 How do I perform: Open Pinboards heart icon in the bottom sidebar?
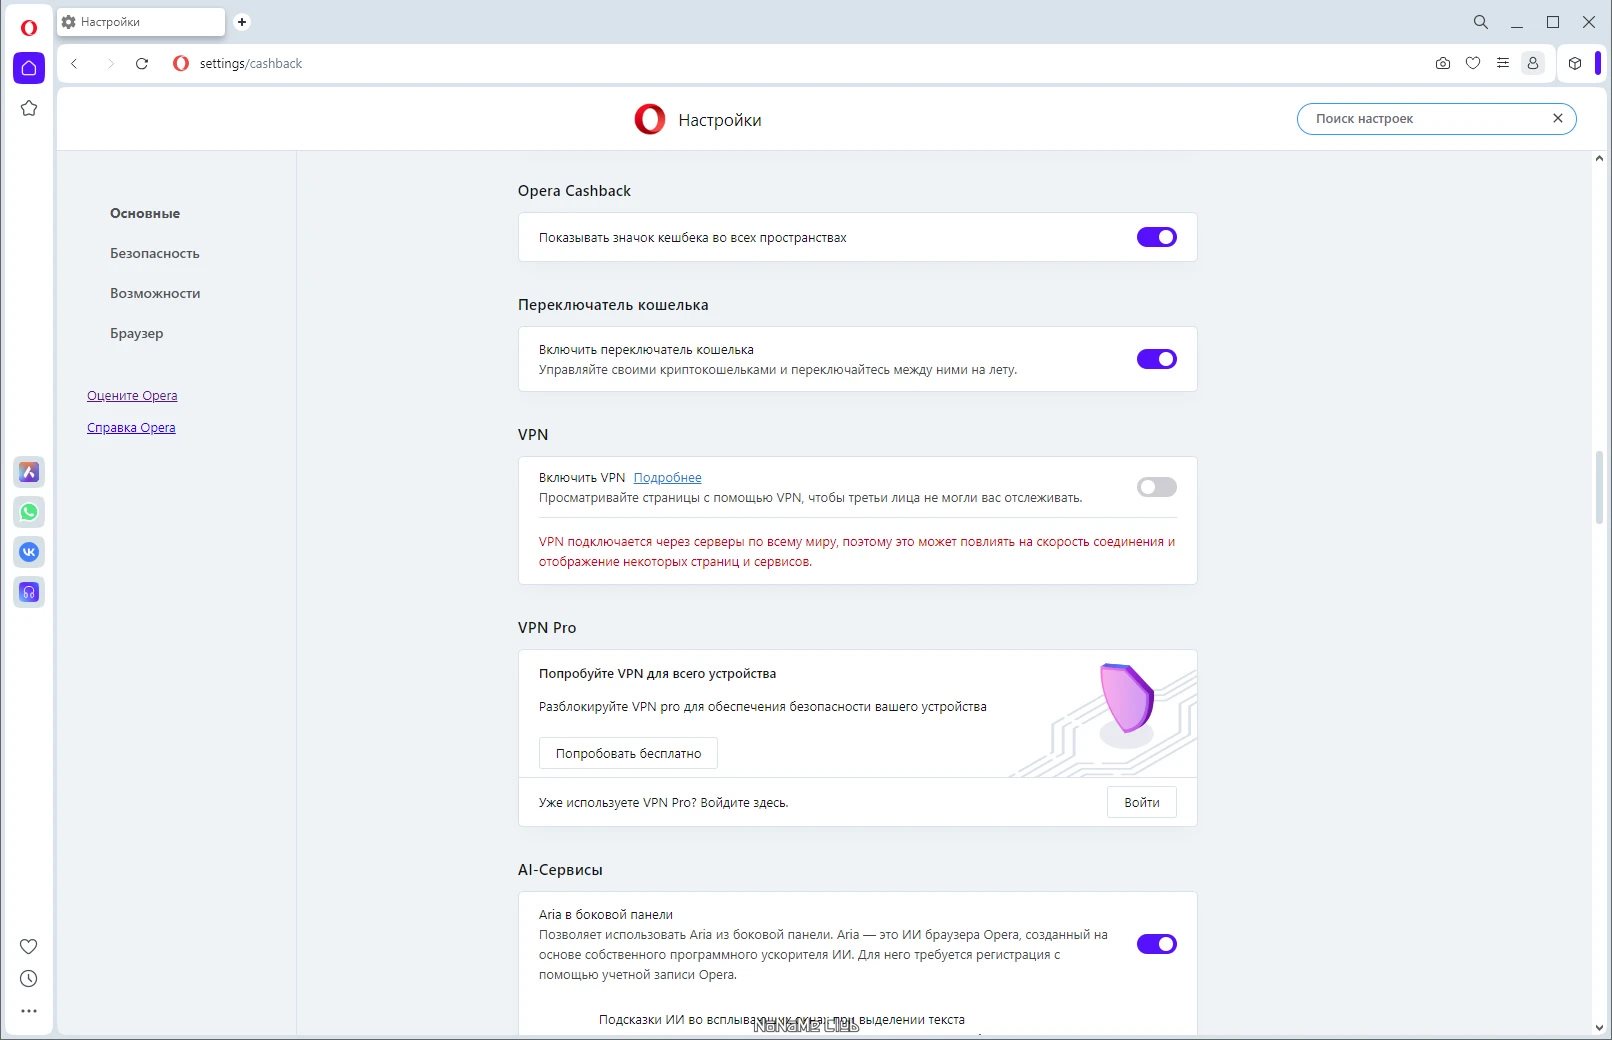click(29, 946)
